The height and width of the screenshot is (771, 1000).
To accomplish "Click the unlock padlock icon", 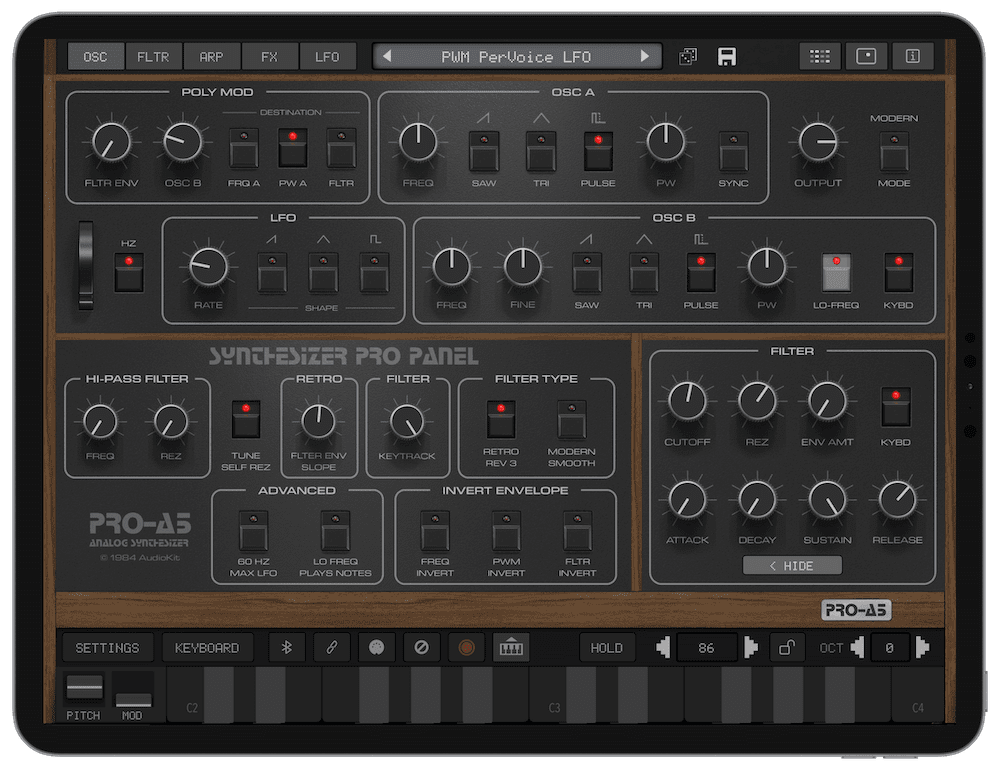I will tap(786, 648).
